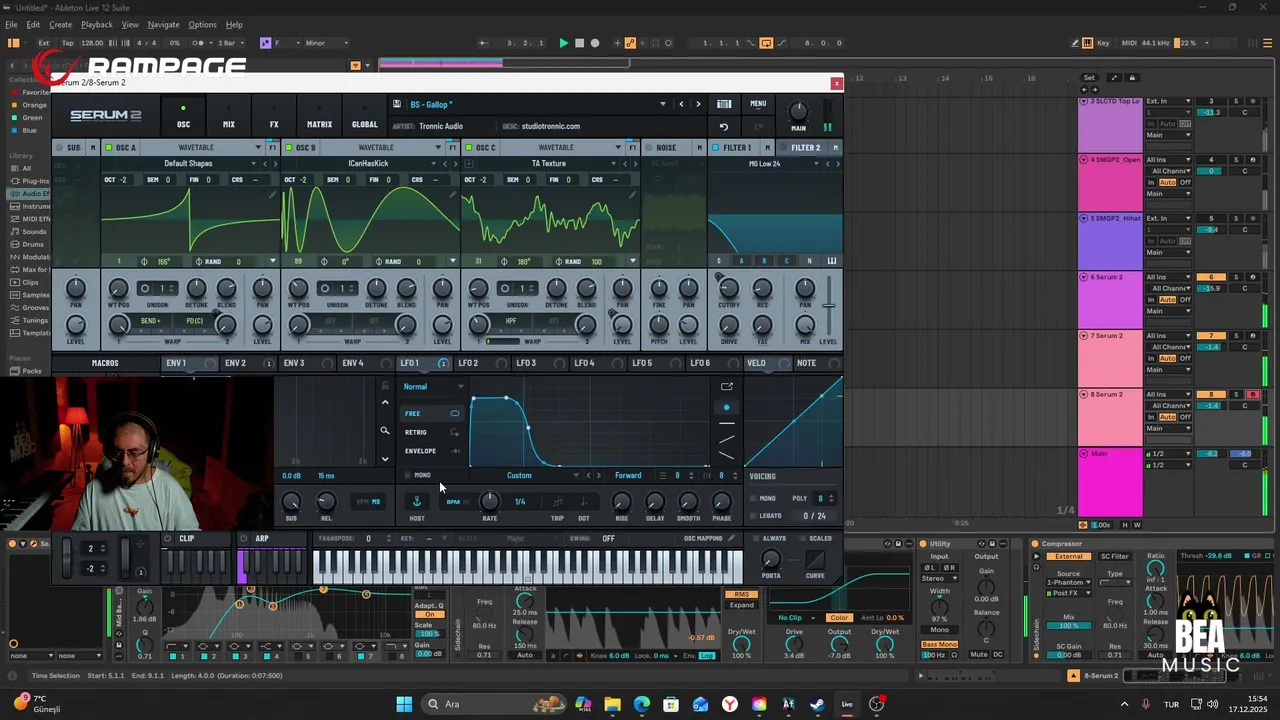
Task: Click Ableton stop button
Action: click(579, 43)
